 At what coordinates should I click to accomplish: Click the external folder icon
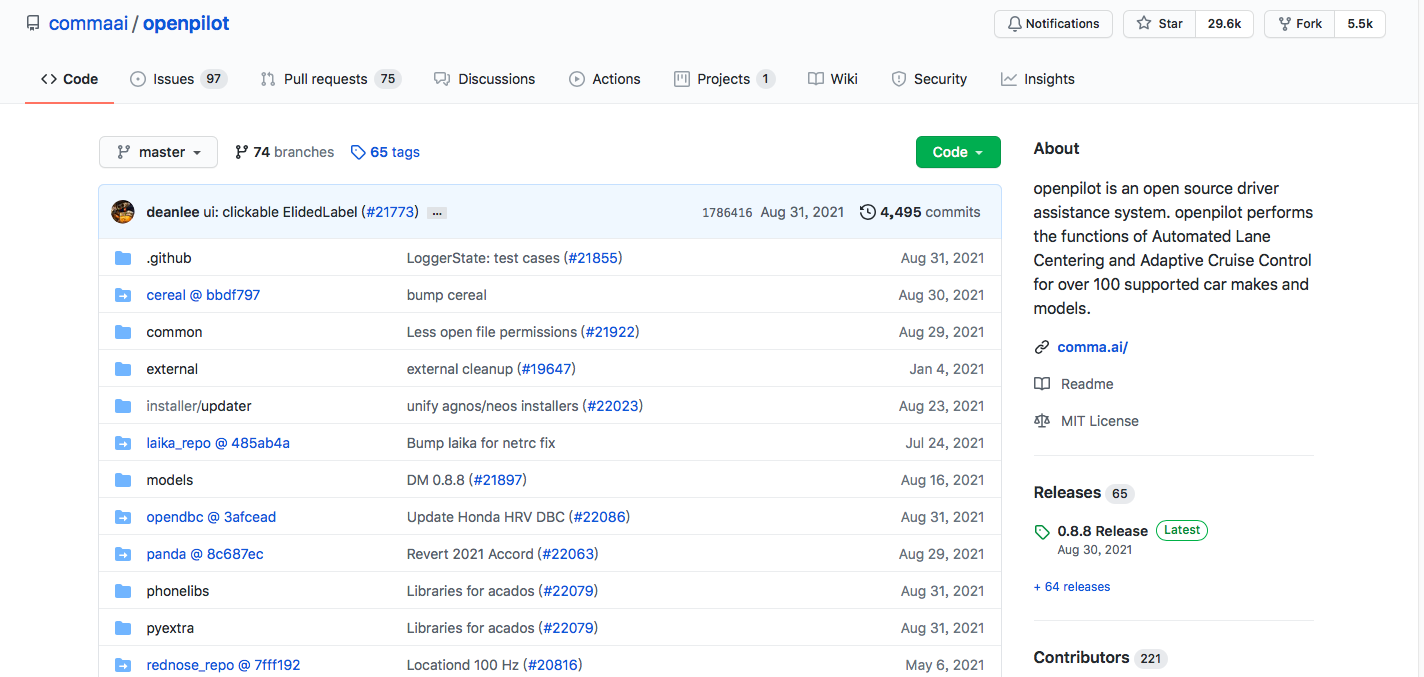pyautogui.click(x=123, y=369)
